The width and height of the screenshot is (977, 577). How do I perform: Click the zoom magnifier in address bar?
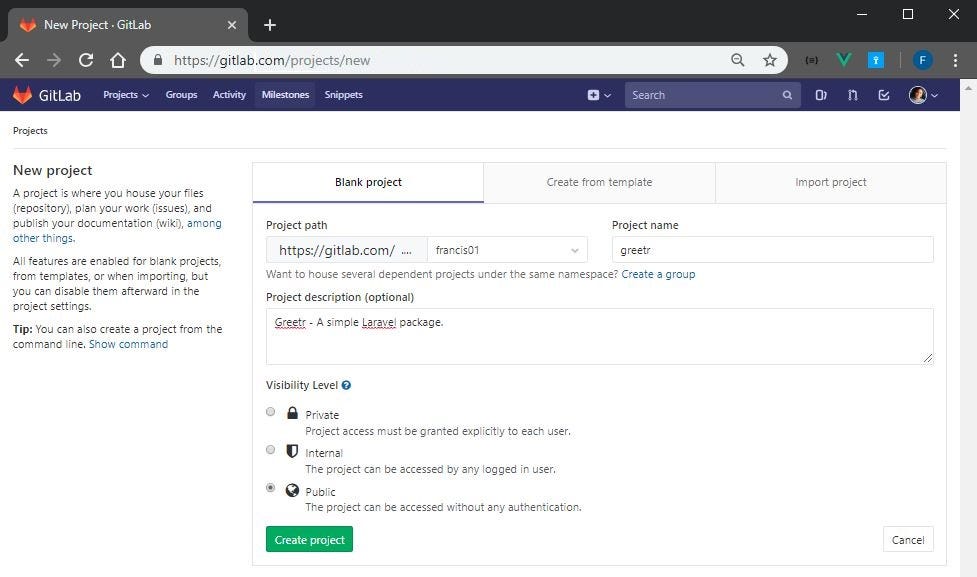pyautogui.click(x=738, y=60)
